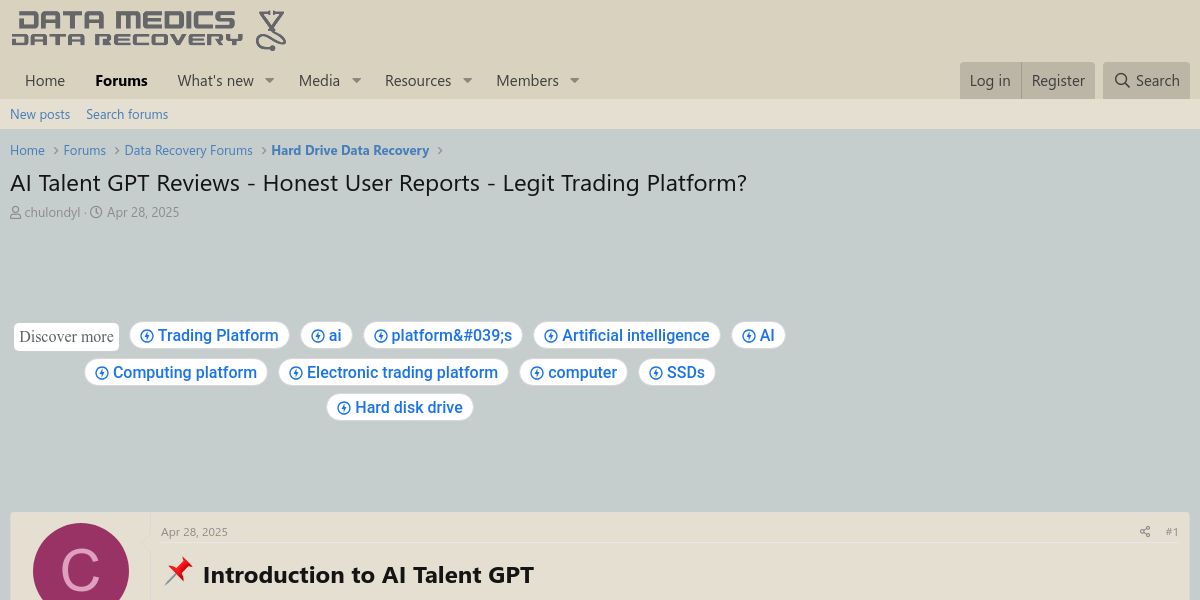Open the Members tab
Viewport: 1200px width, 600px height.
click(x=527, y=81)
